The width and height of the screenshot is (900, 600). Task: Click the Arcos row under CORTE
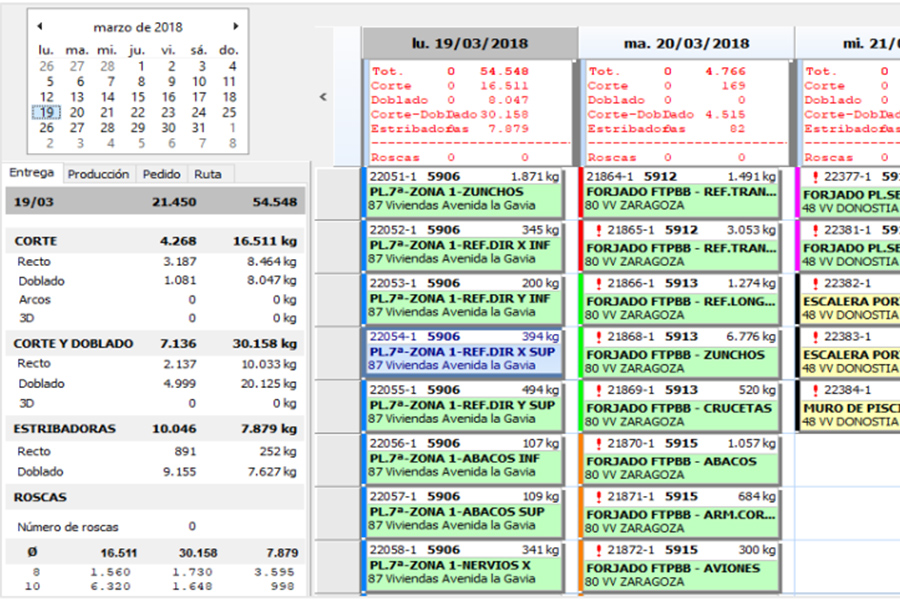pos(155,300)
